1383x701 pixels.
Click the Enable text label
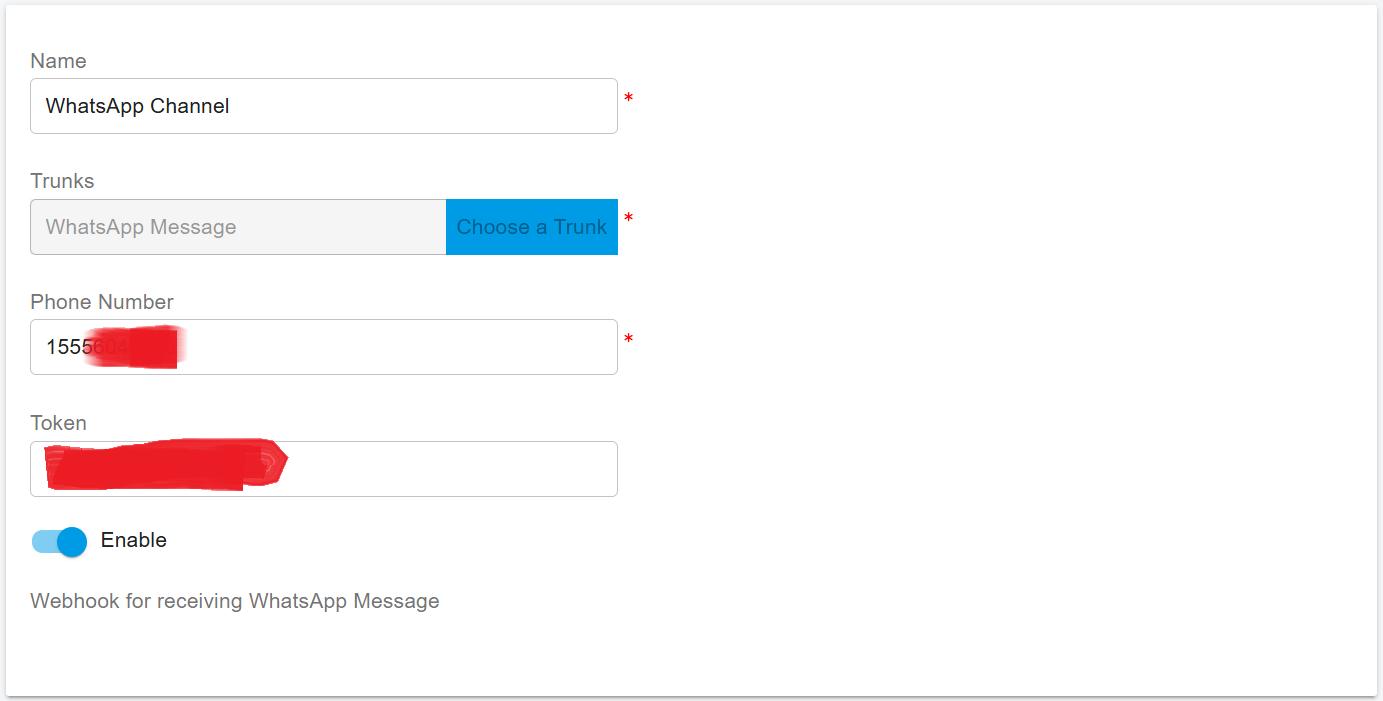coord(133,540)
